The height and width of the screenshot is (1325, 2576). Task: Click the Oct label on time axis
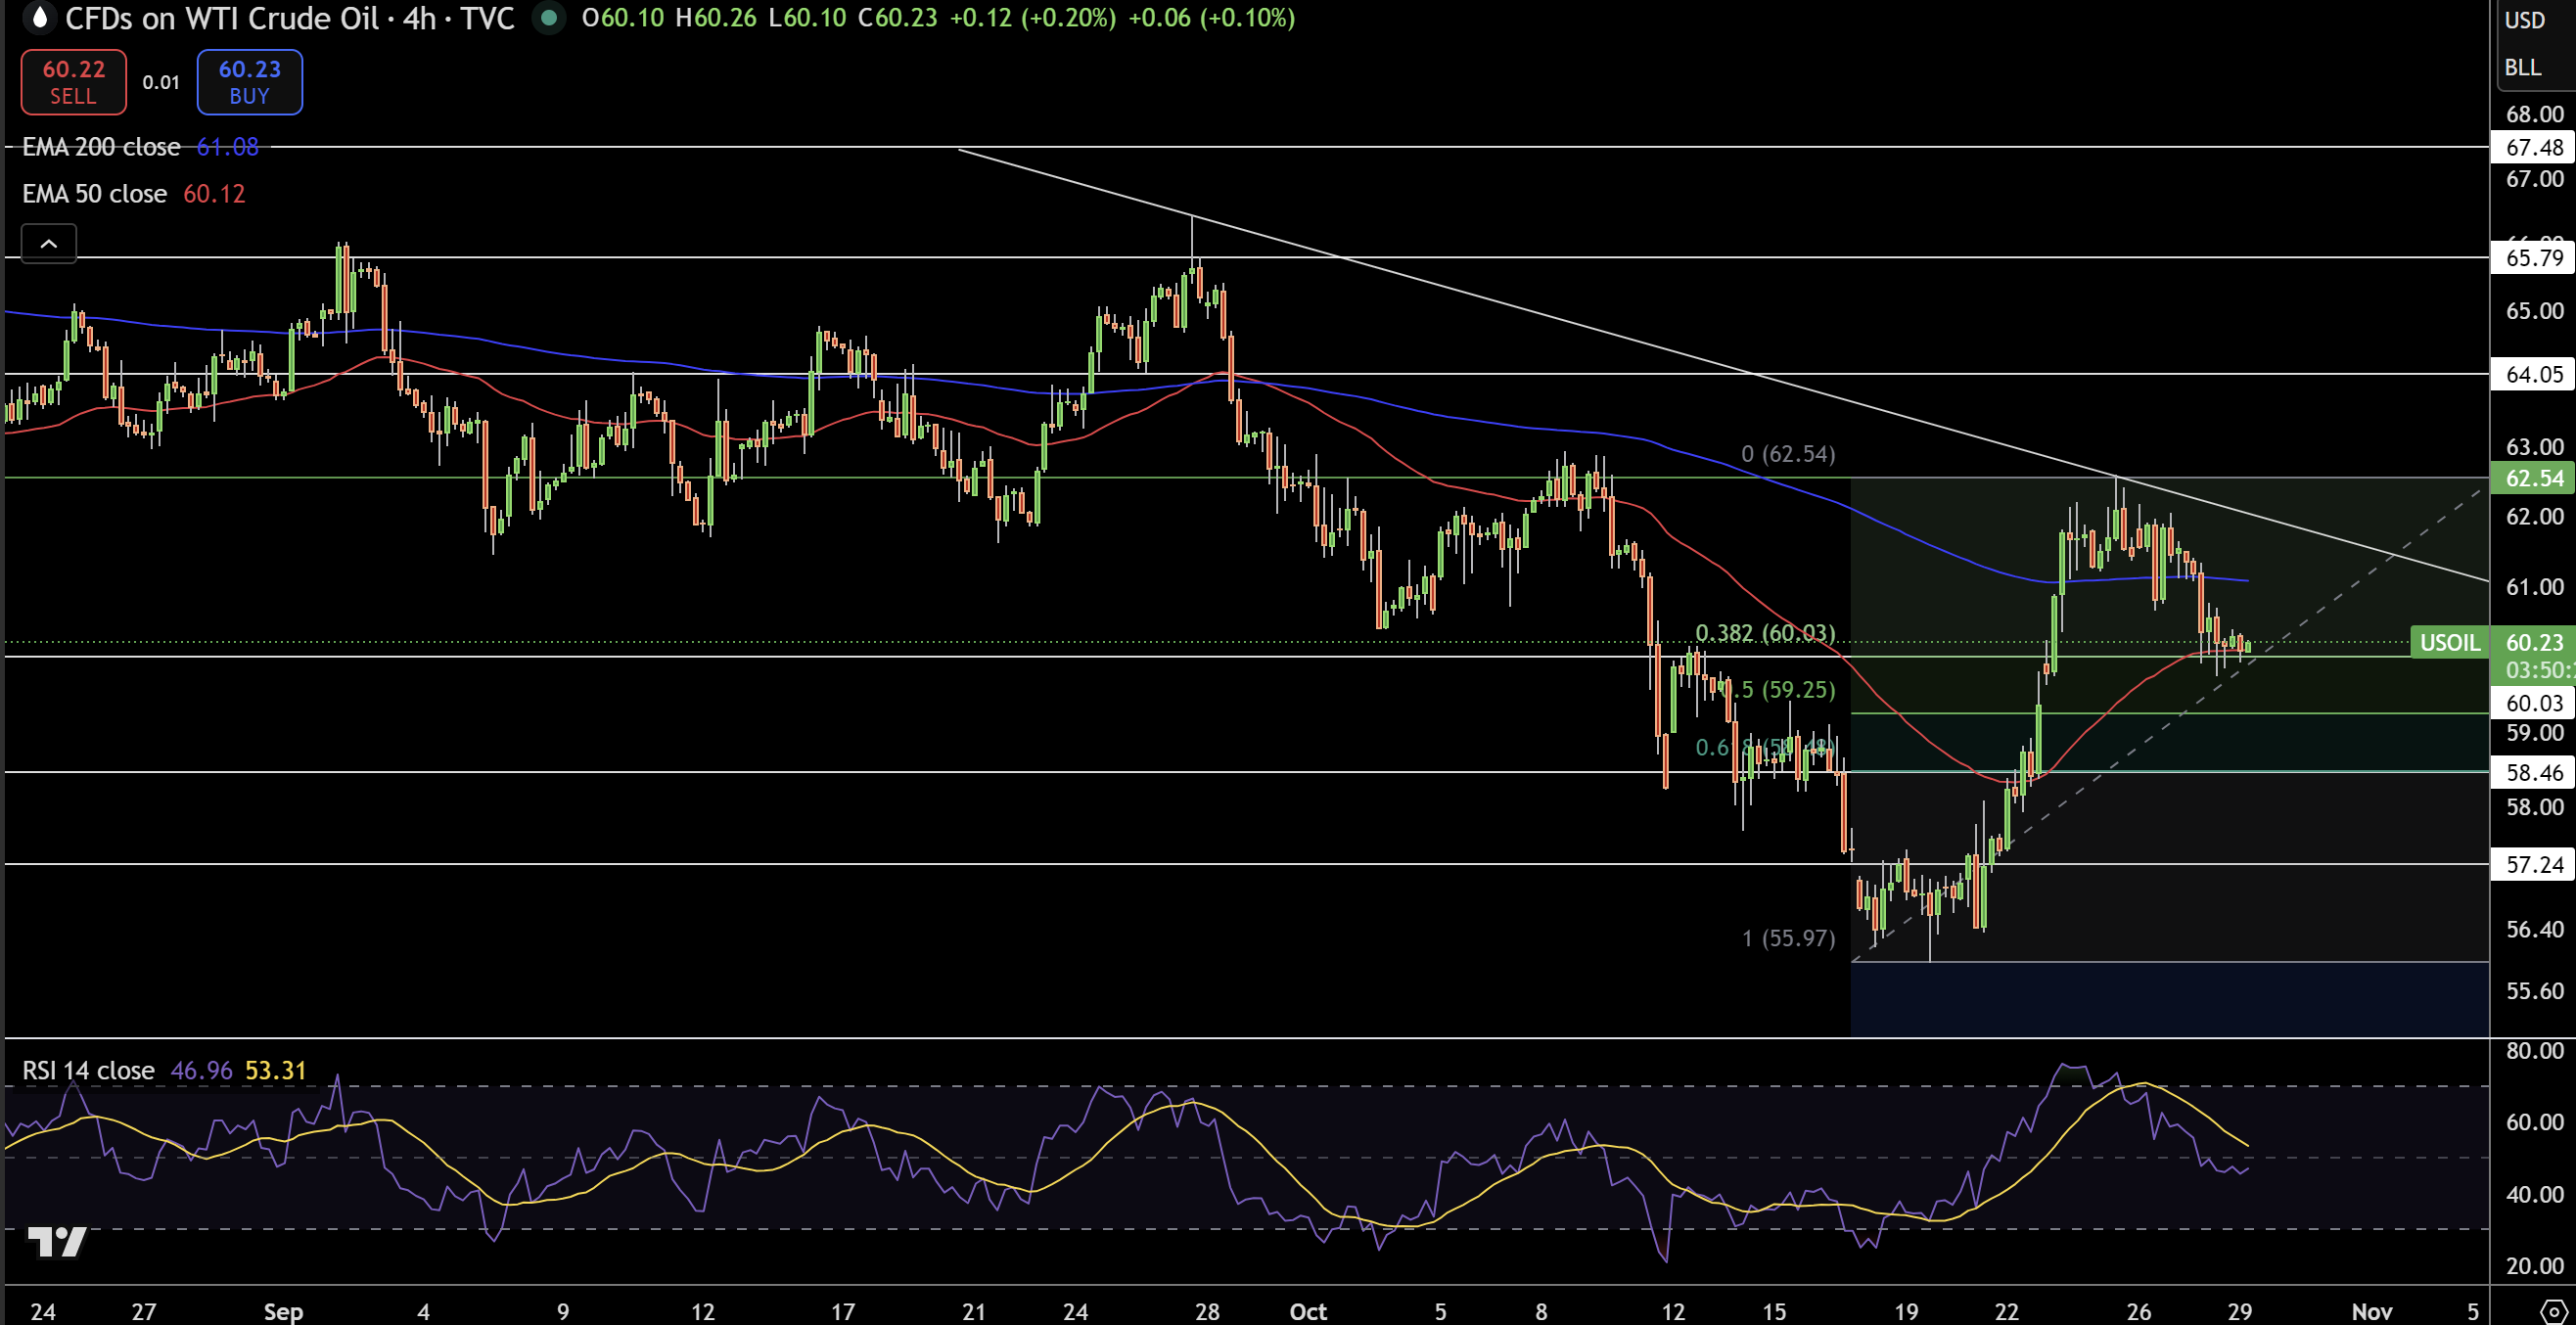click(x=1307, y=1311)
